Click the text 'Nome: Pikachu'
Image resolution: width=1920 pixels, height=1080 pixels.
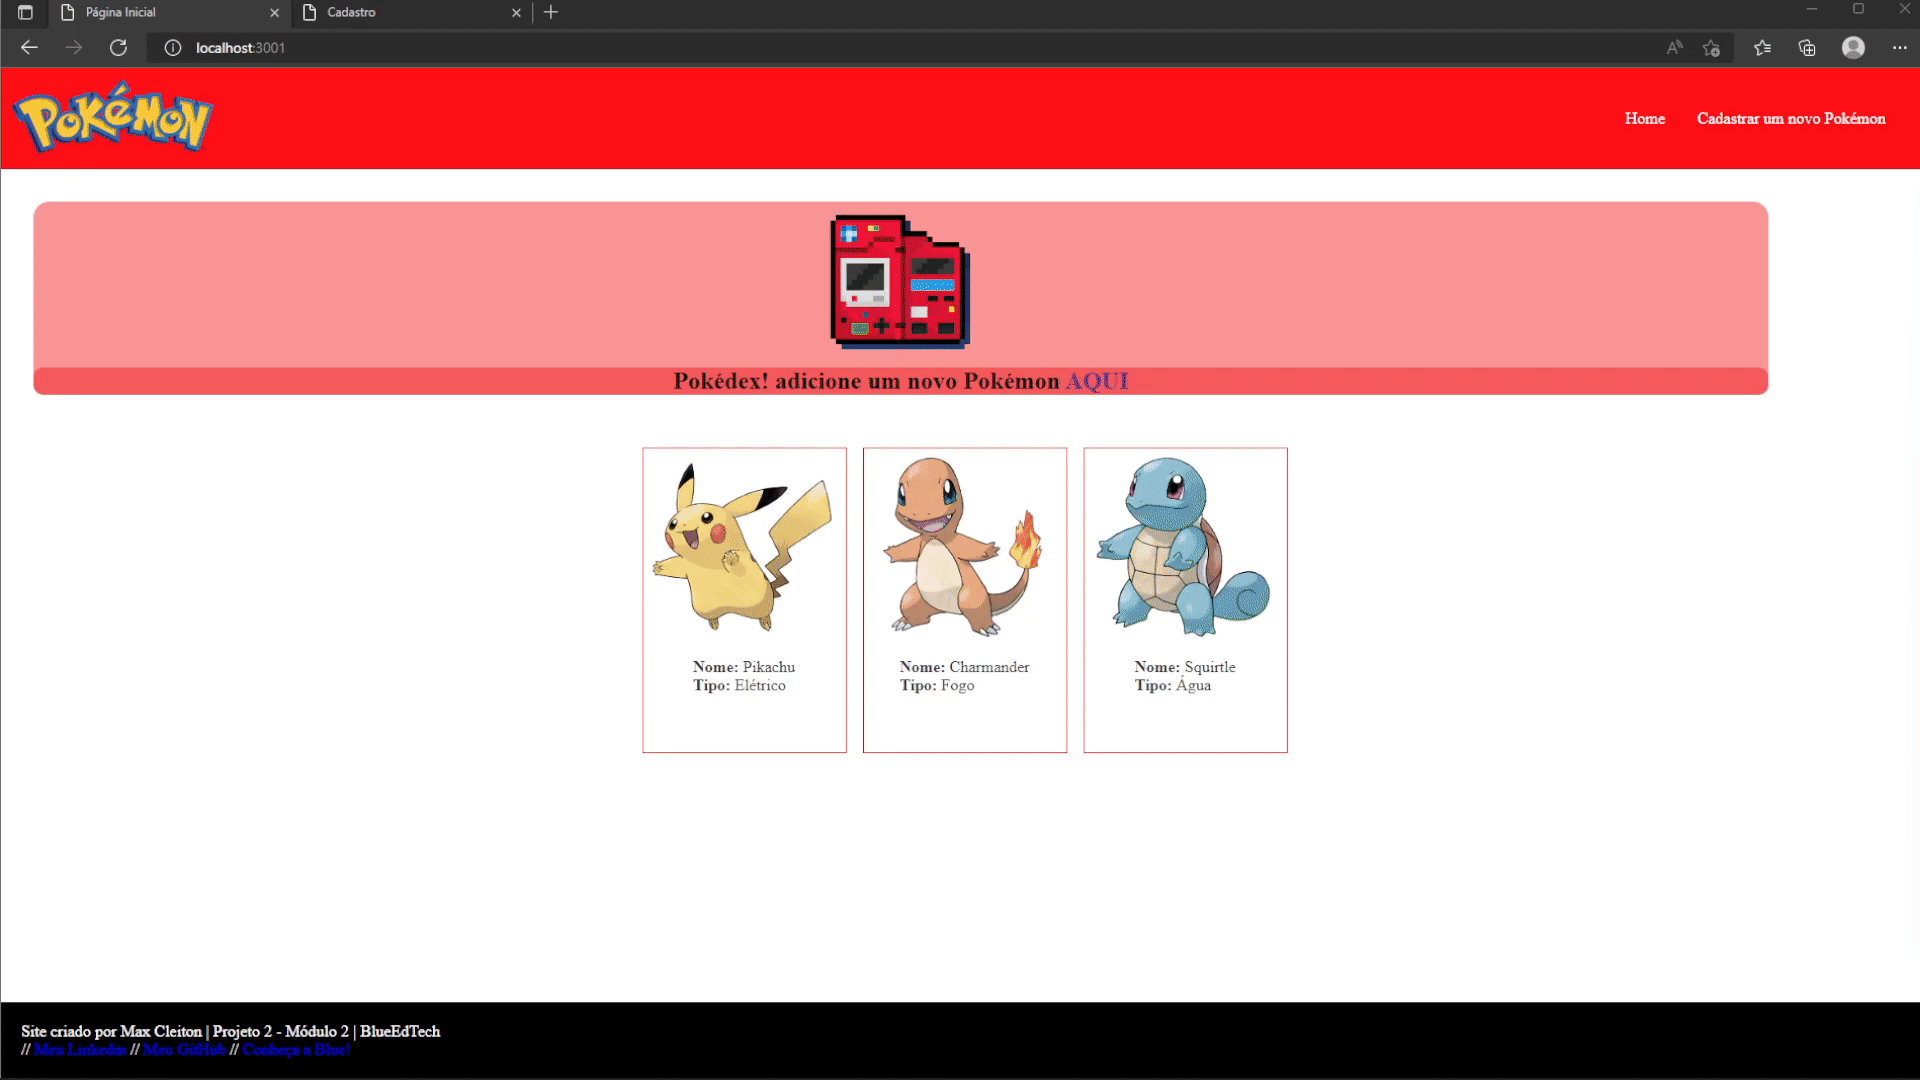pos(744,667)
